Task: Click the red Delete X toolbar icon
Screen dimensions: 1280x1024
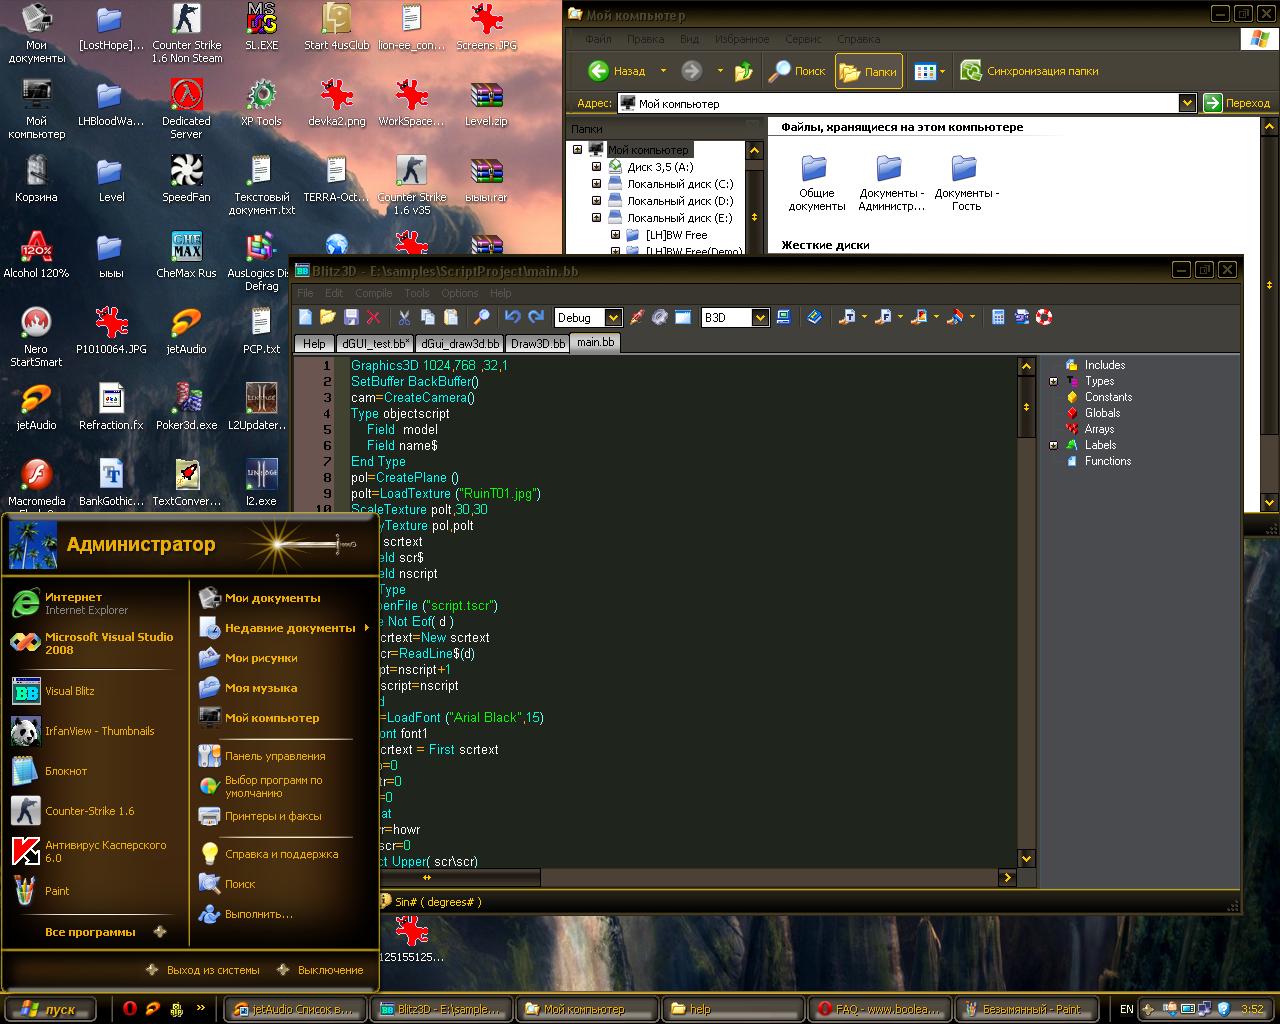Action: pyautogui.click(x=373, y=317)
